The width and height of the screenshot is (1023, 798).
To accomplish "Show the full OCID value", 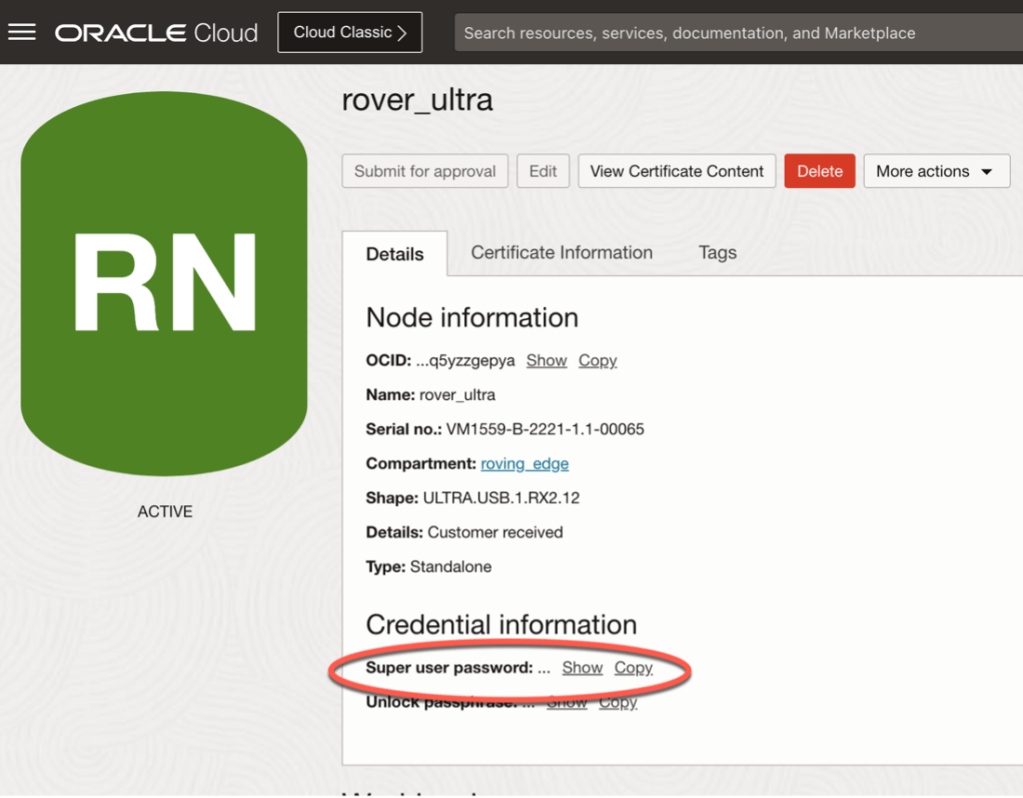I will coord(546,360).
